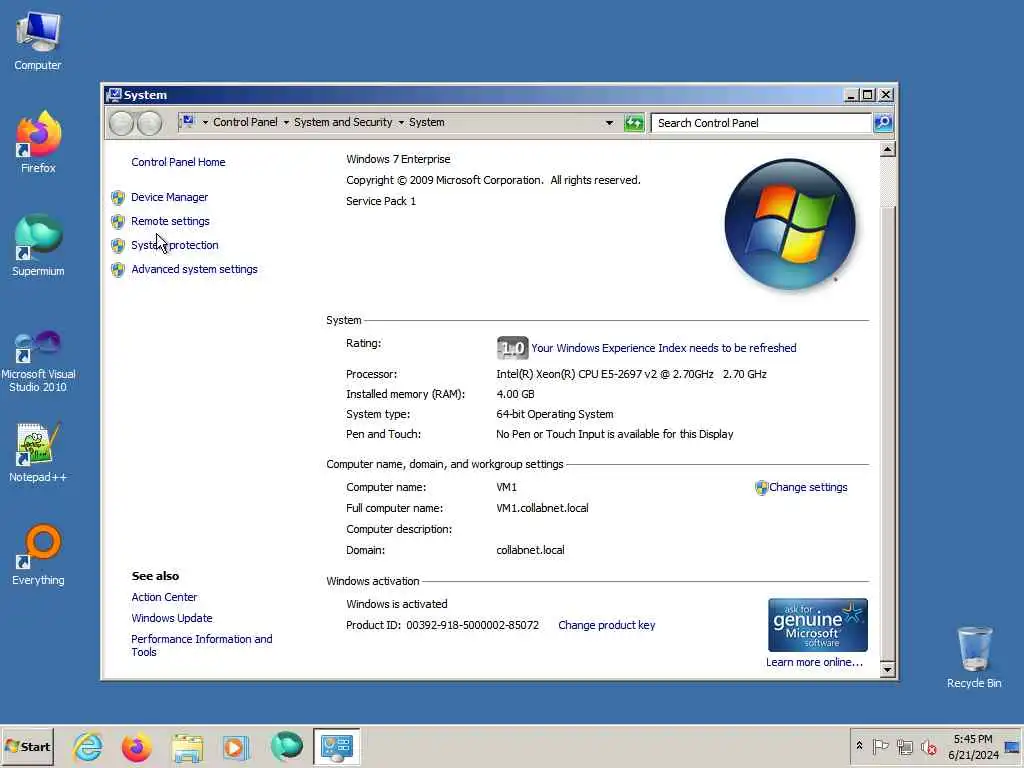
Task: Open Control Panel Home
Action: click(178, 162)
